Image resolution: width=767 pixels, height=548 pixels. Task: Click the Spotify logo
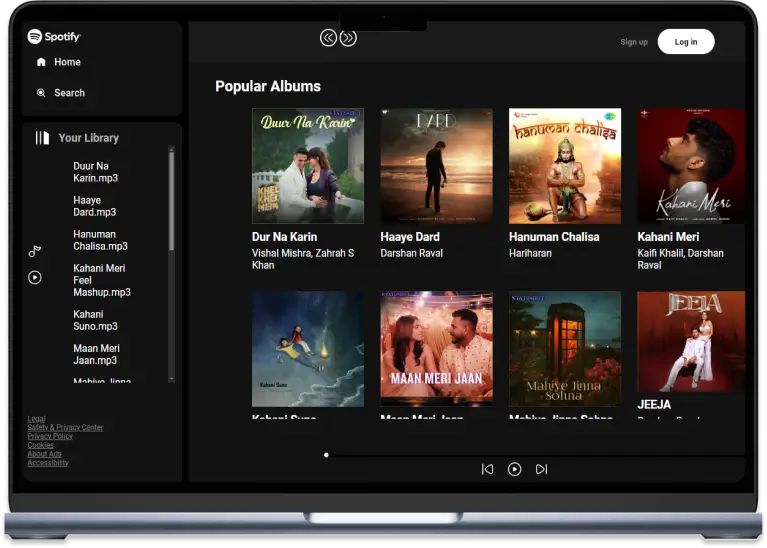[x=54, y=37]
